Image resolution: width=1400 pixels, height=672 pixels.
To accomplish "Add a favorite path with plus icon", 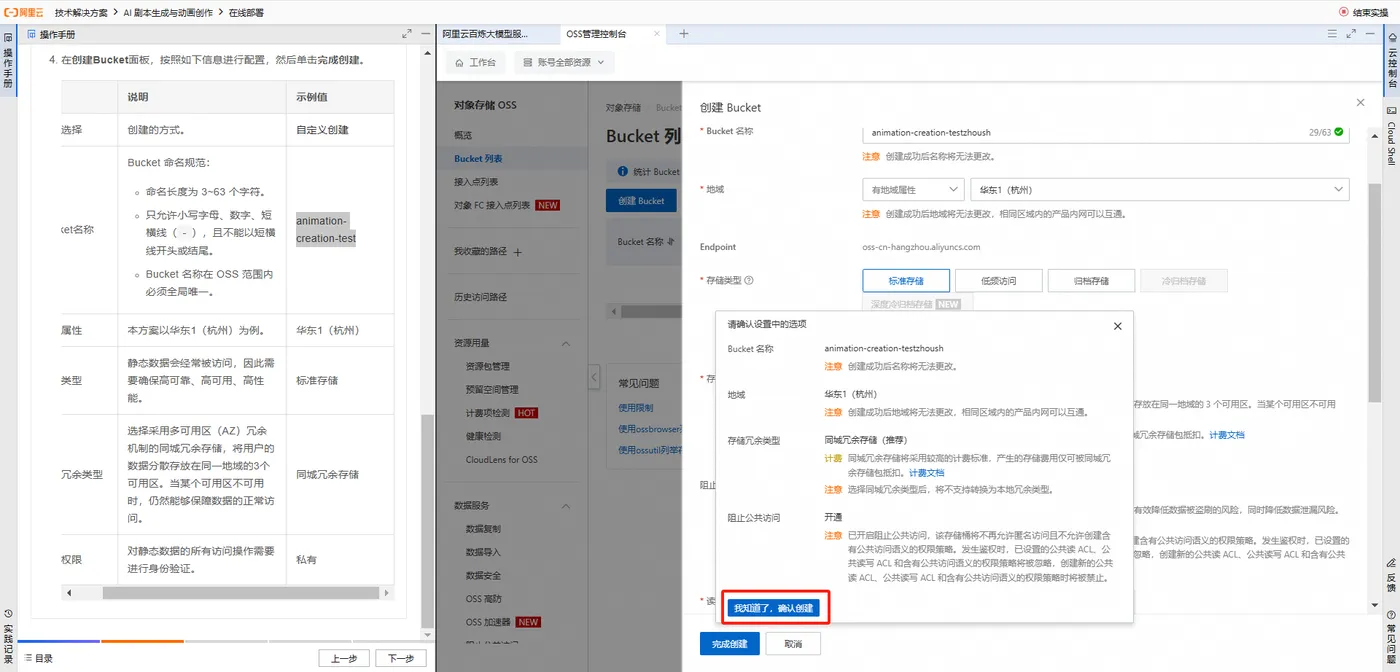I will coord(518,252).
